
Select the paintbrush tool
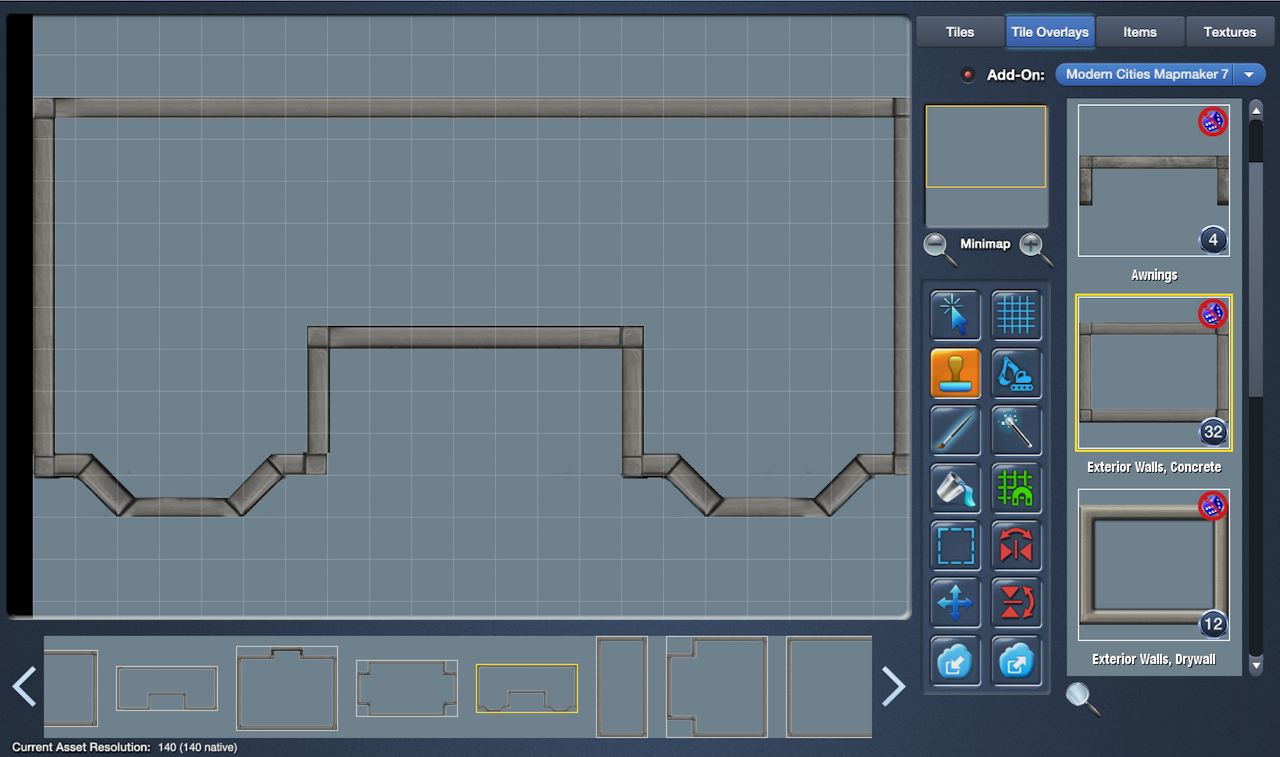(955, 431)
